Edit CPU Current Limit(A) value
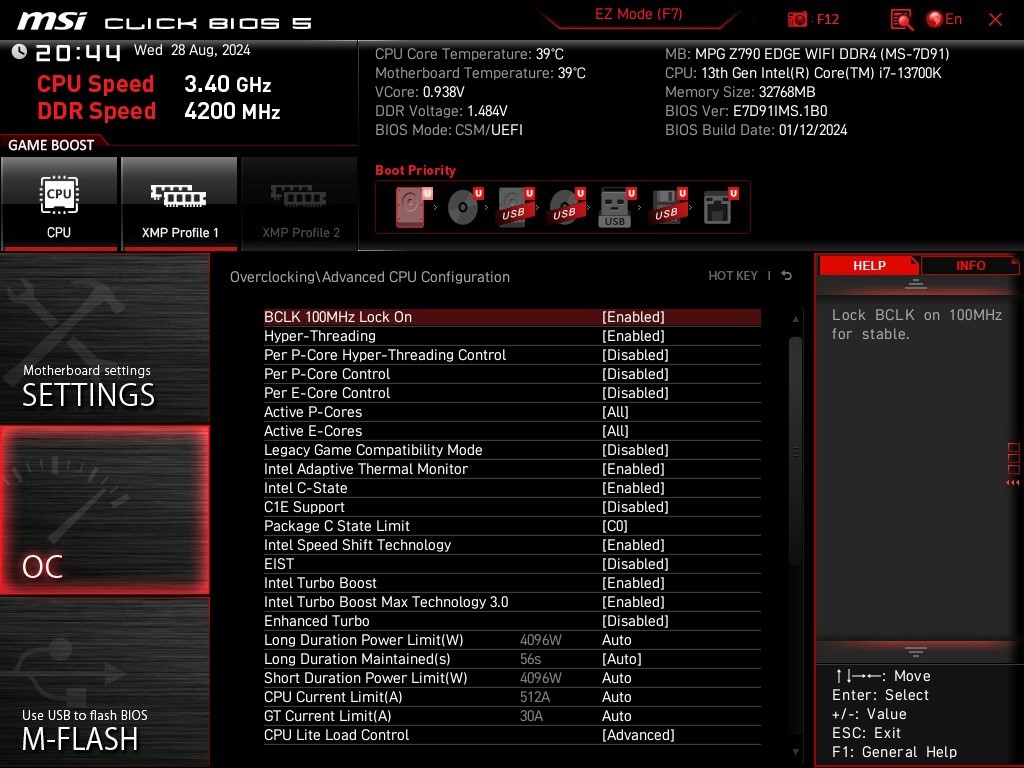This screenshot has width=1024, height=768. [x=616, y=697]
